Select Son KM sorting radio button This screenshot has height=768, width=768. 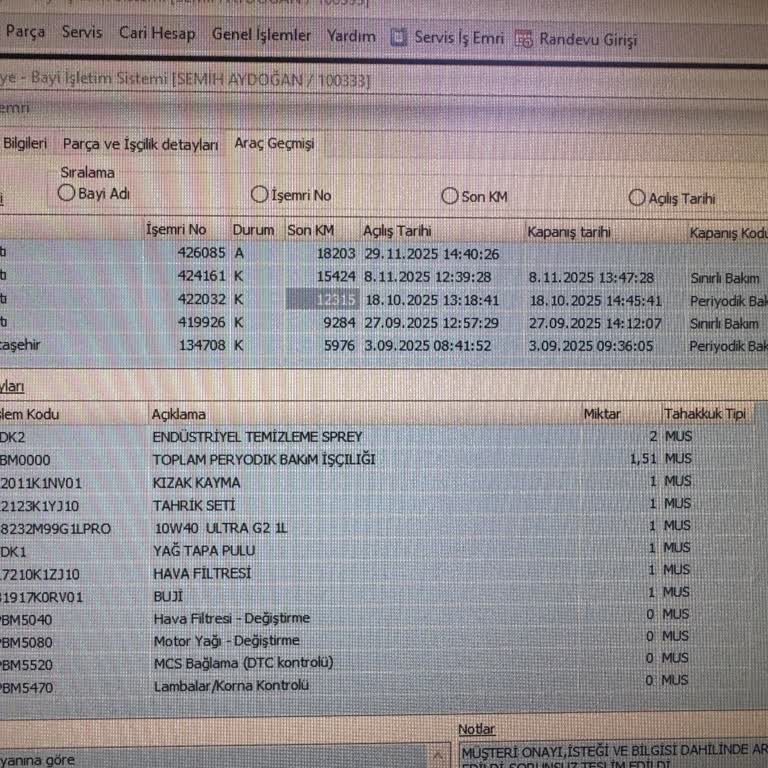pyautogui.click(x=449, y=196)
